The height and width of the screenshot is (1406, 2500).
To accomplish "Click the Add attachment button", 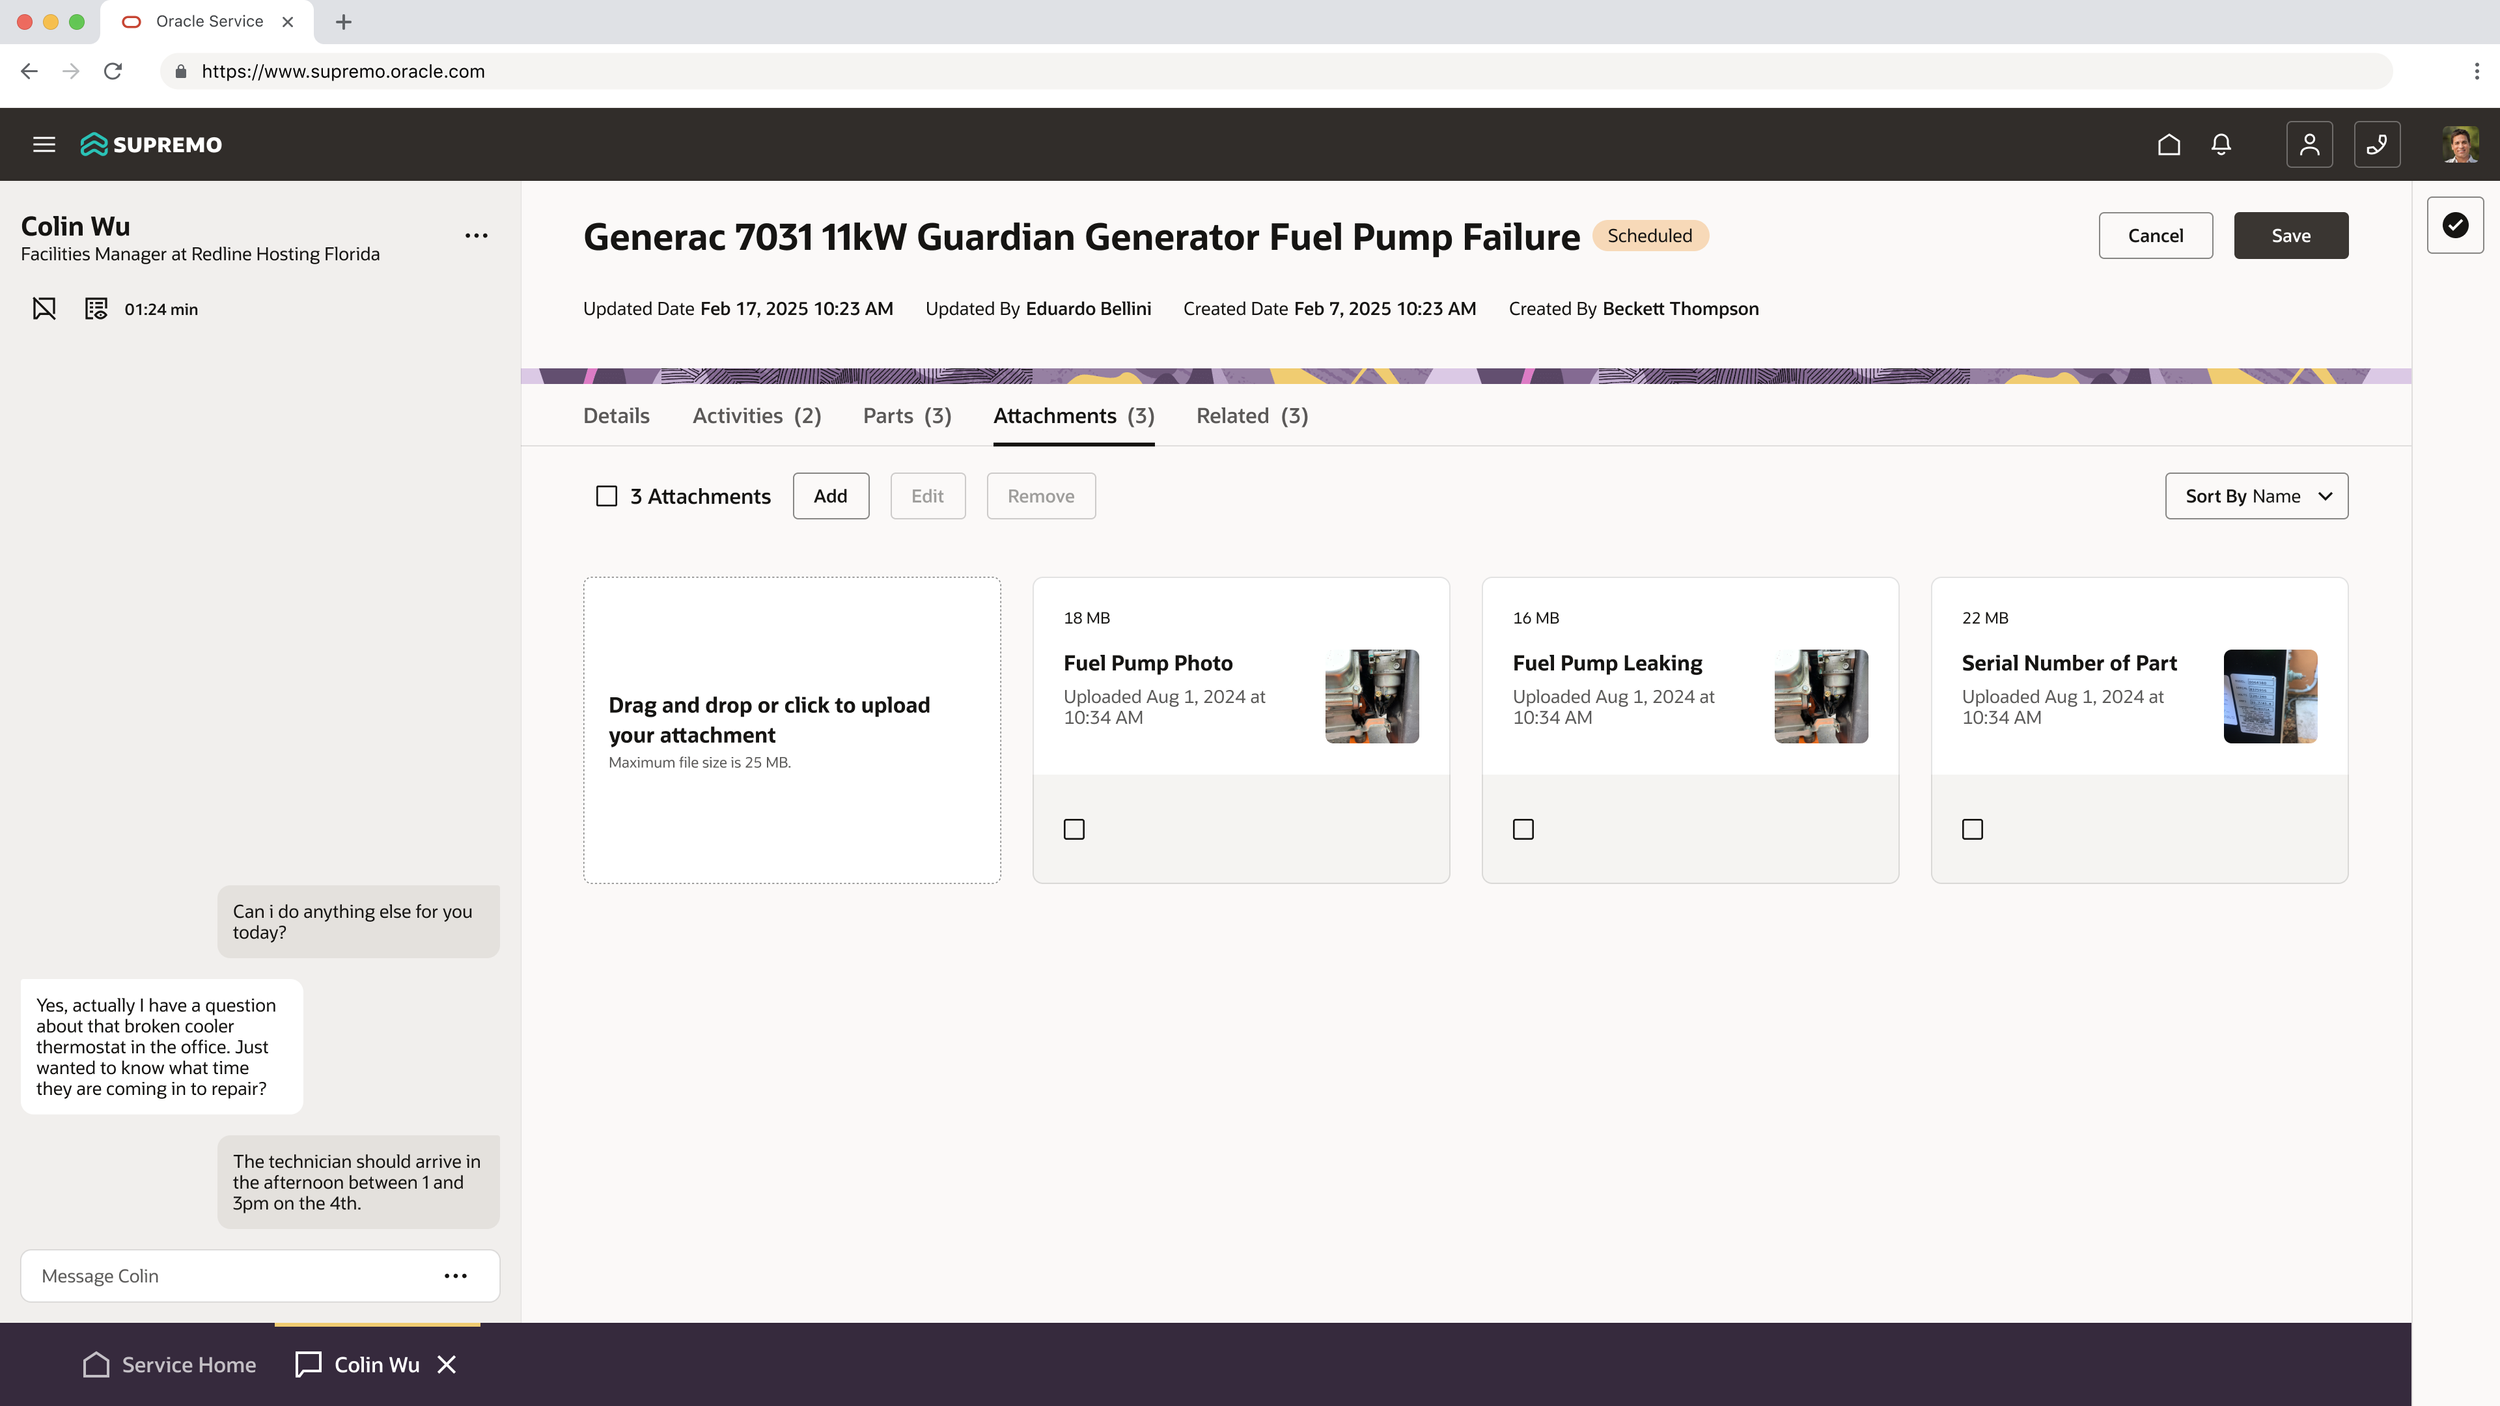I will pyautogui.click(x=830, y=496).
